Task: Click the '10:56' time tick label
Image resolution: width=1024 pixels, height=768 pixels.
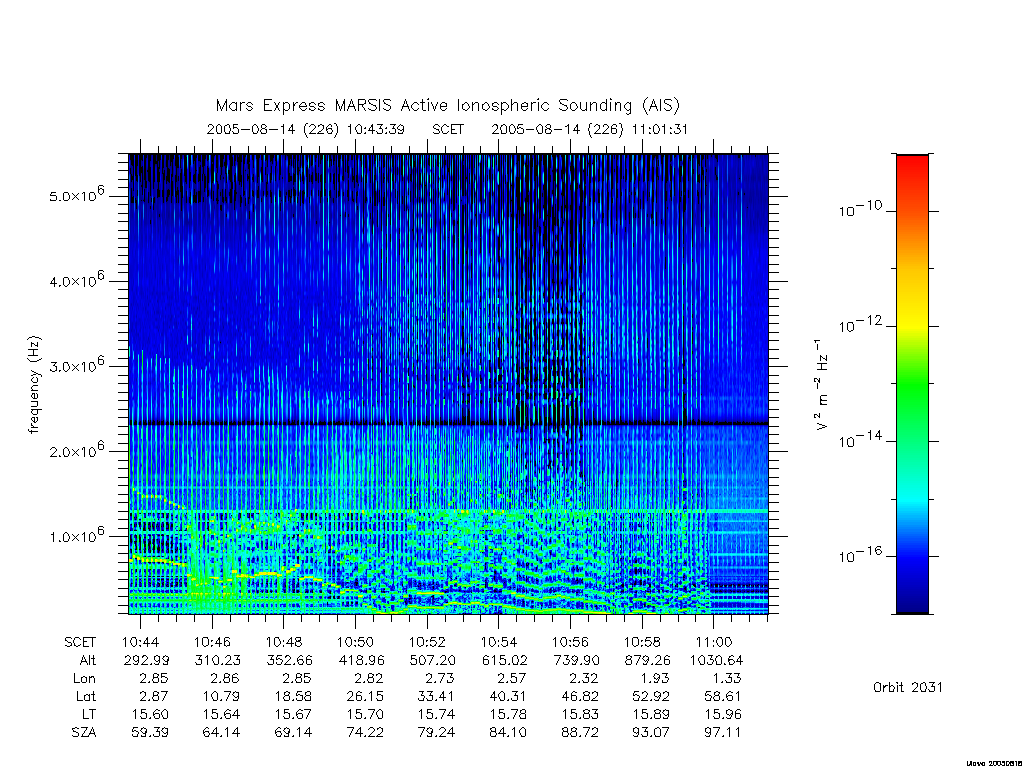Action: (x=570, y=643)
